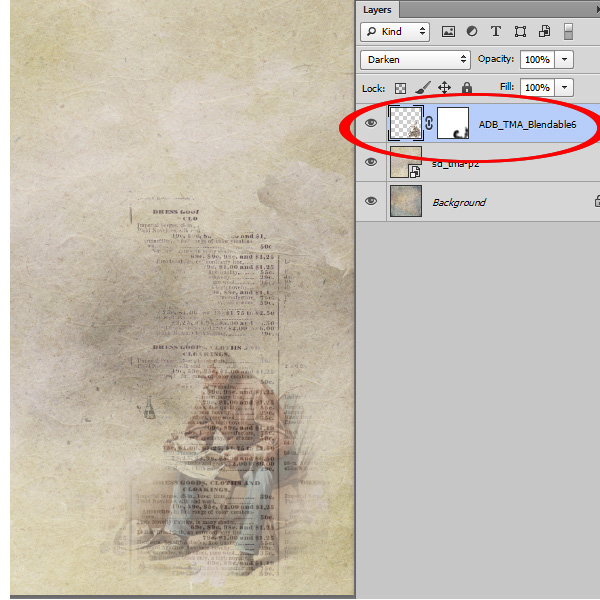Open the Opacity slider dropdown arrow
This screenshot has width=600, height=600.
(x=564, y=60)
